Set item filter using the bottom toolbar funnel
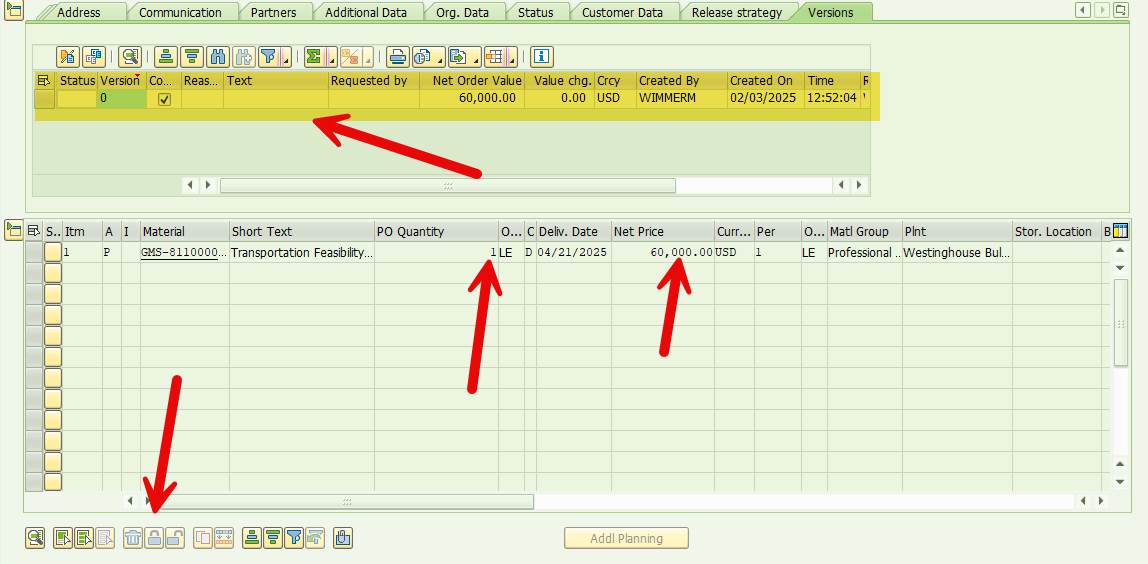Viewport: 1148px width, 564px height. (x=294, y=538)
